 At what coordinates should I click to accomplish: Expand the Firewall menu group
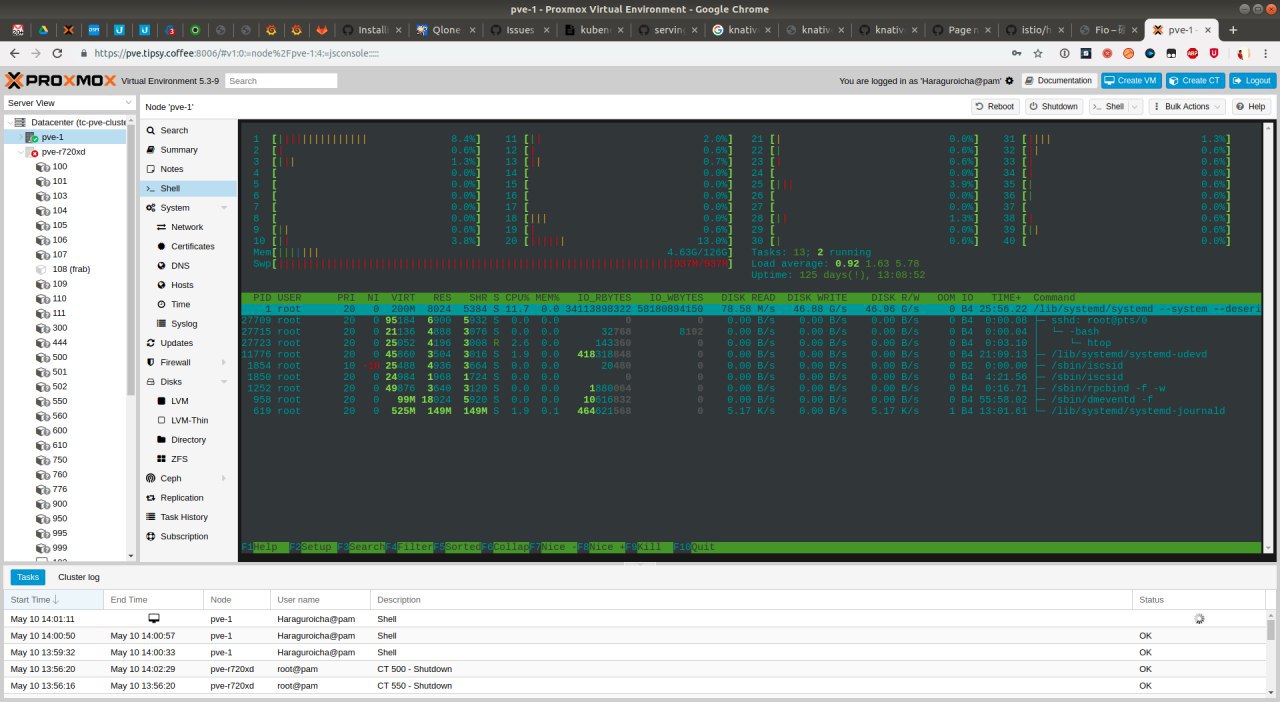(224, 362)
